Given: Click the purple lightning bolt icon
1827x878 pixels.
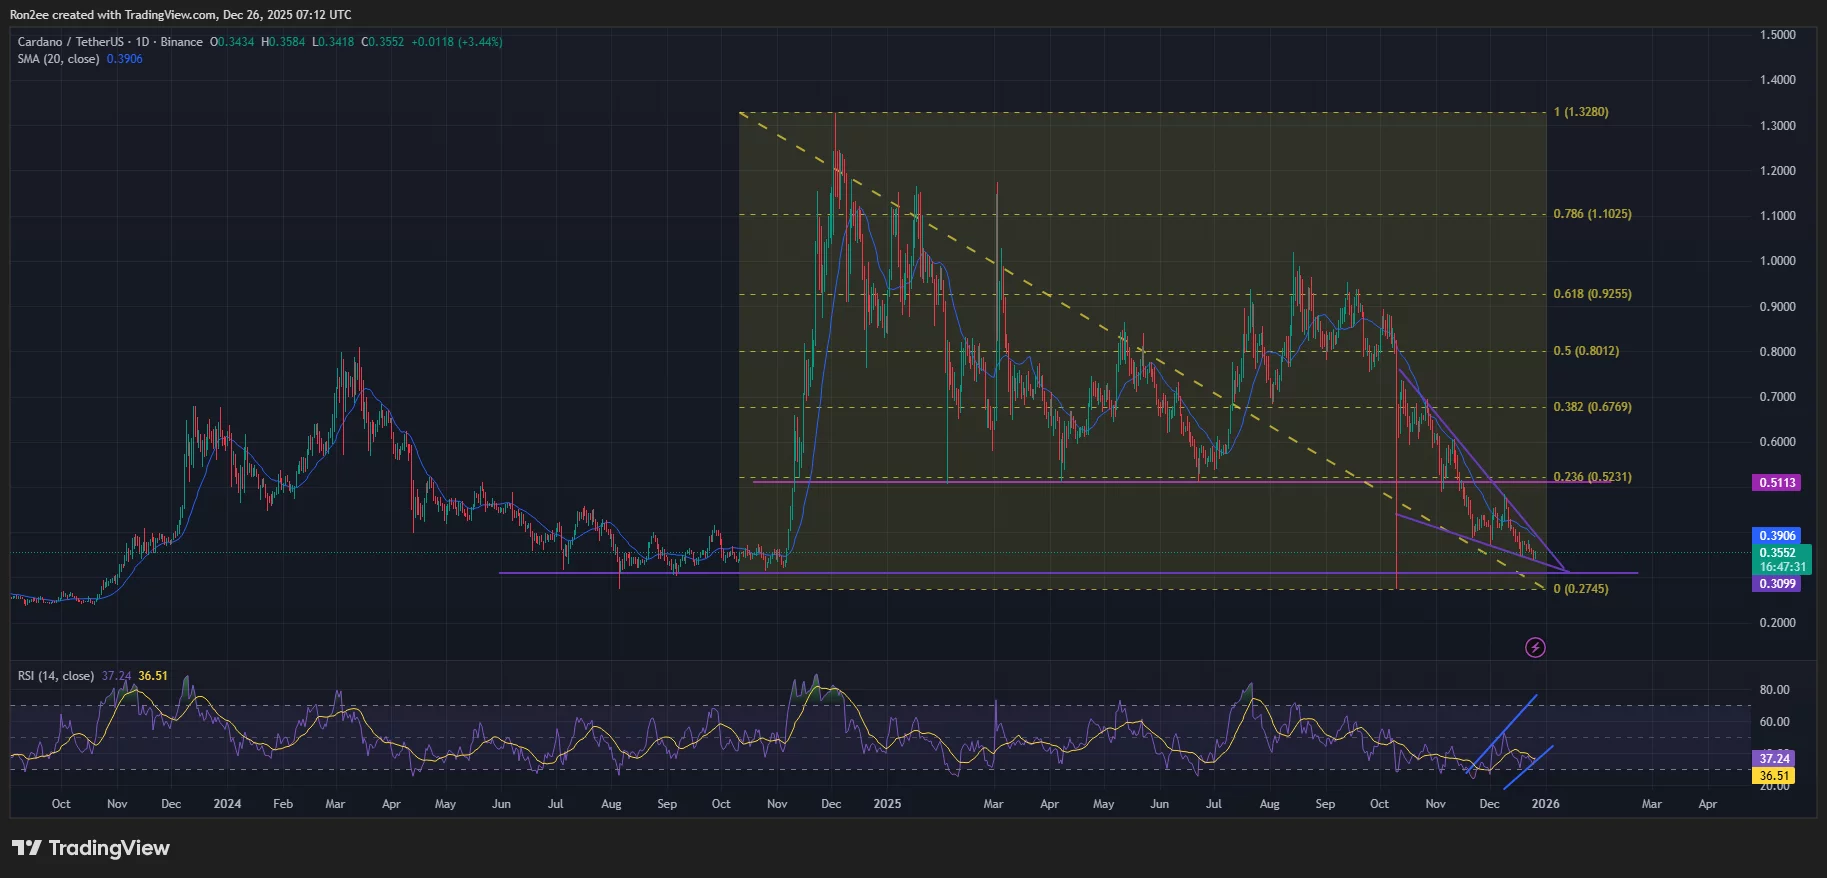Looking at the screenshot, I should 1535,648.
